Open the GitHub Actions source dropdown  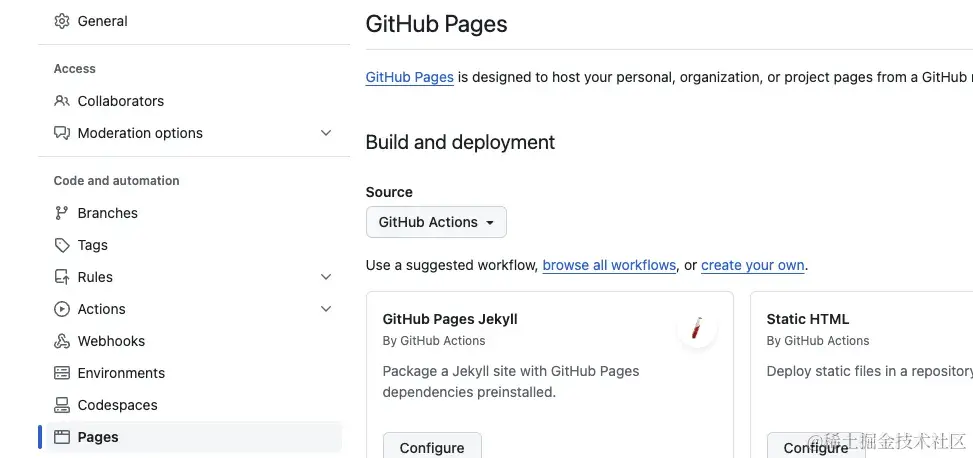click(436, 222)
